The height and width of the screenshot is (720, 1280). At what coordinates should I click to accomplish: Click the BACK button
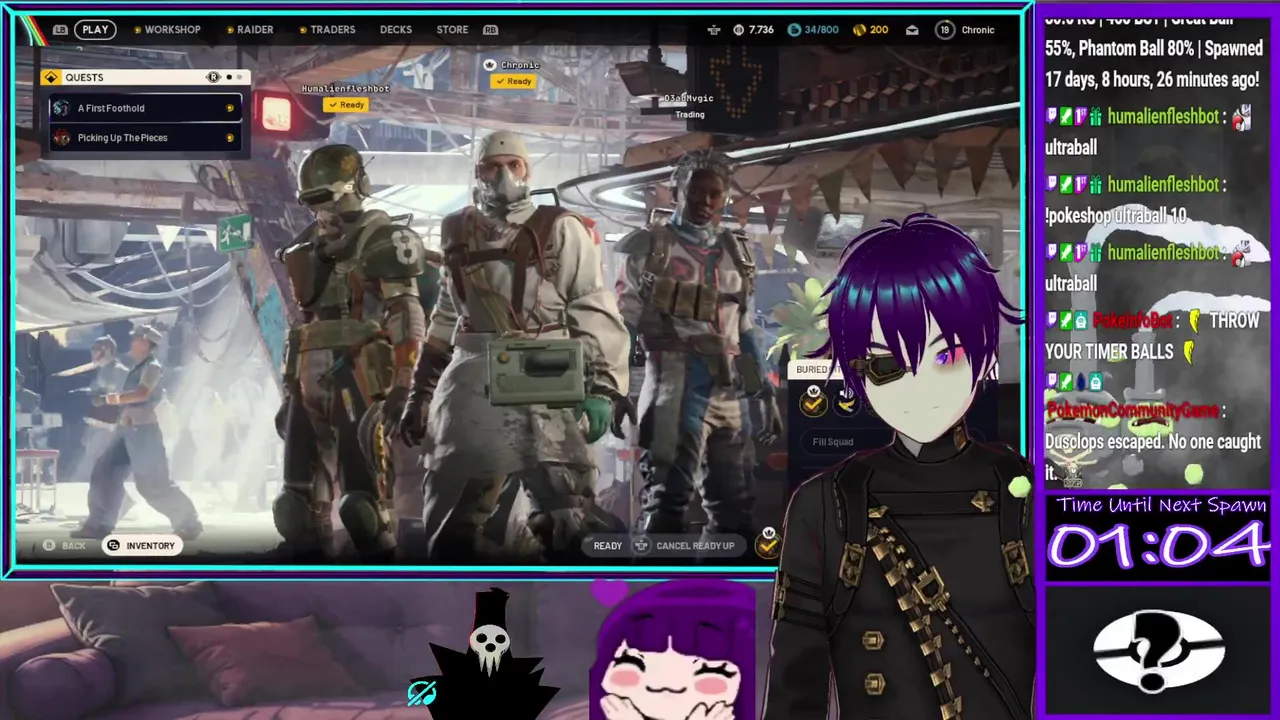[64, 545]
